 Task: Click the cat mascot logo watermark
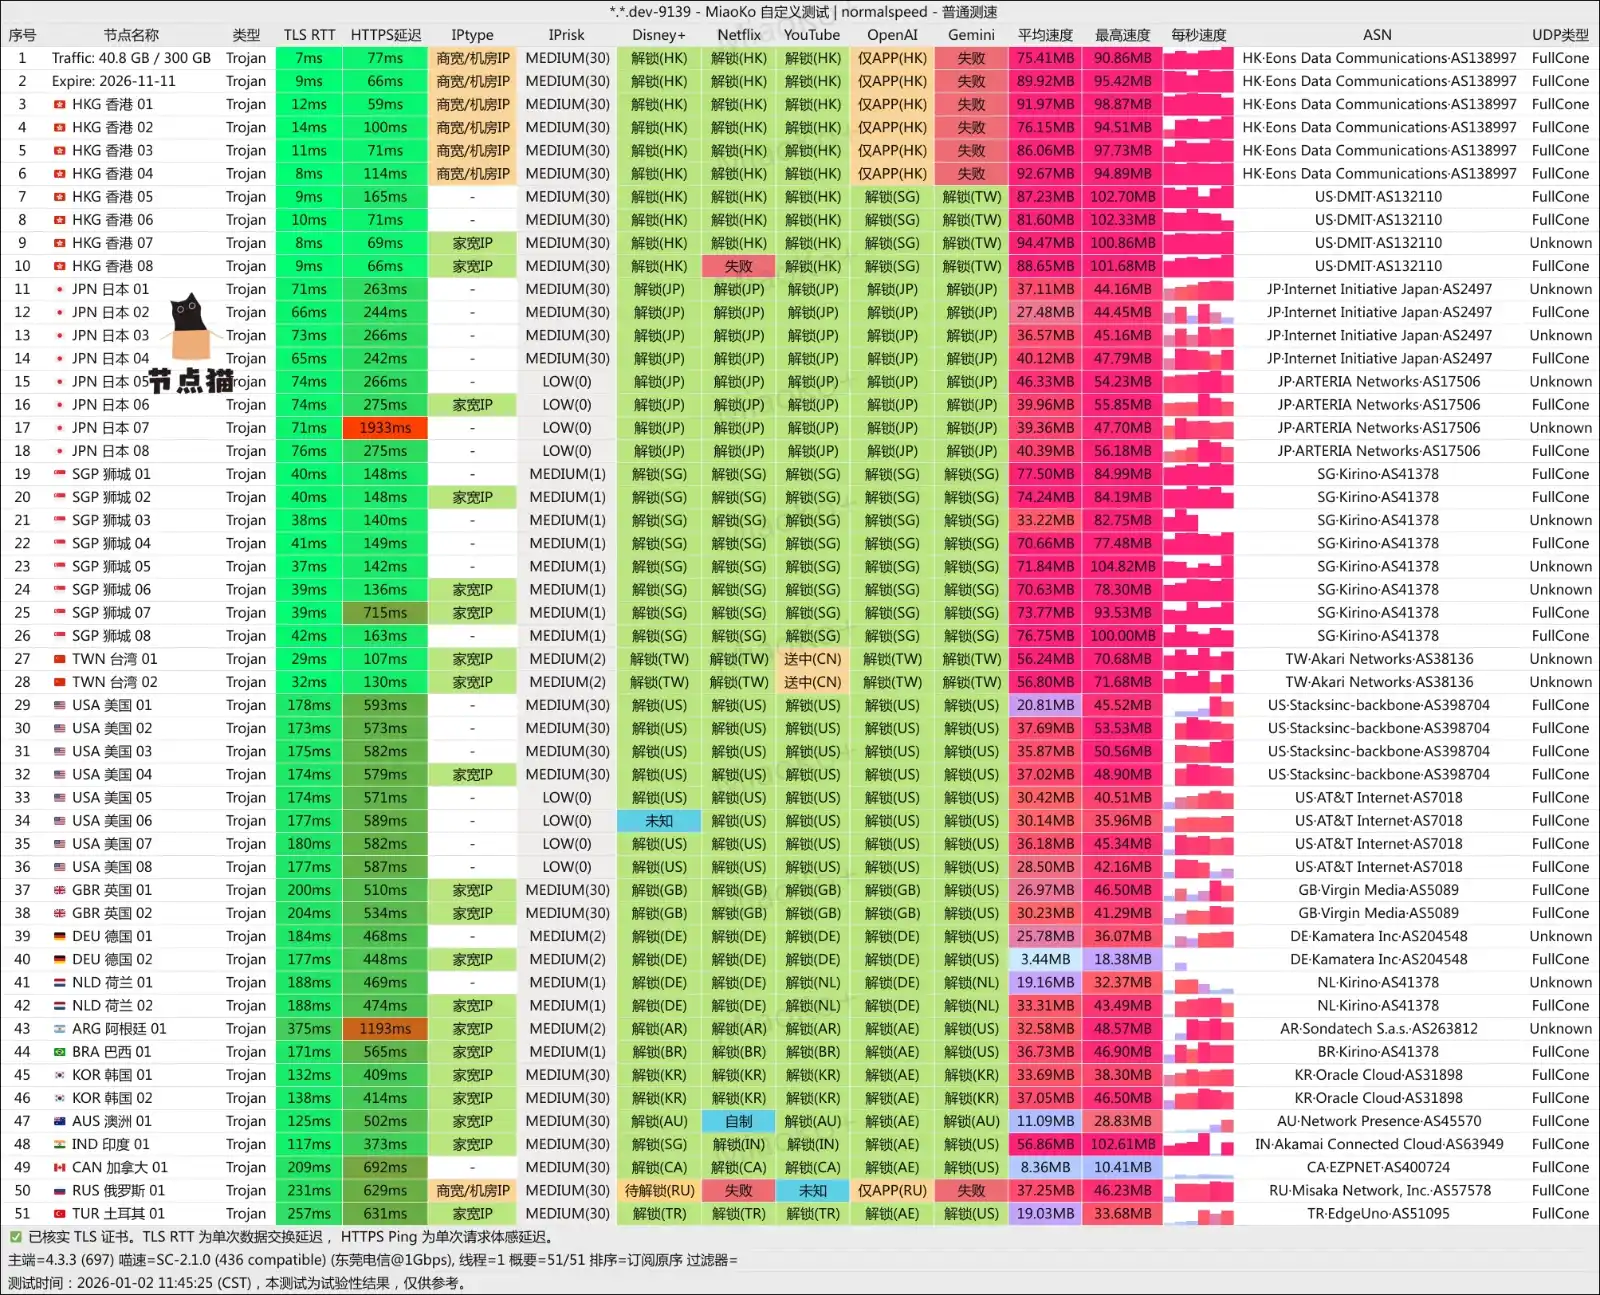(191, 330)
